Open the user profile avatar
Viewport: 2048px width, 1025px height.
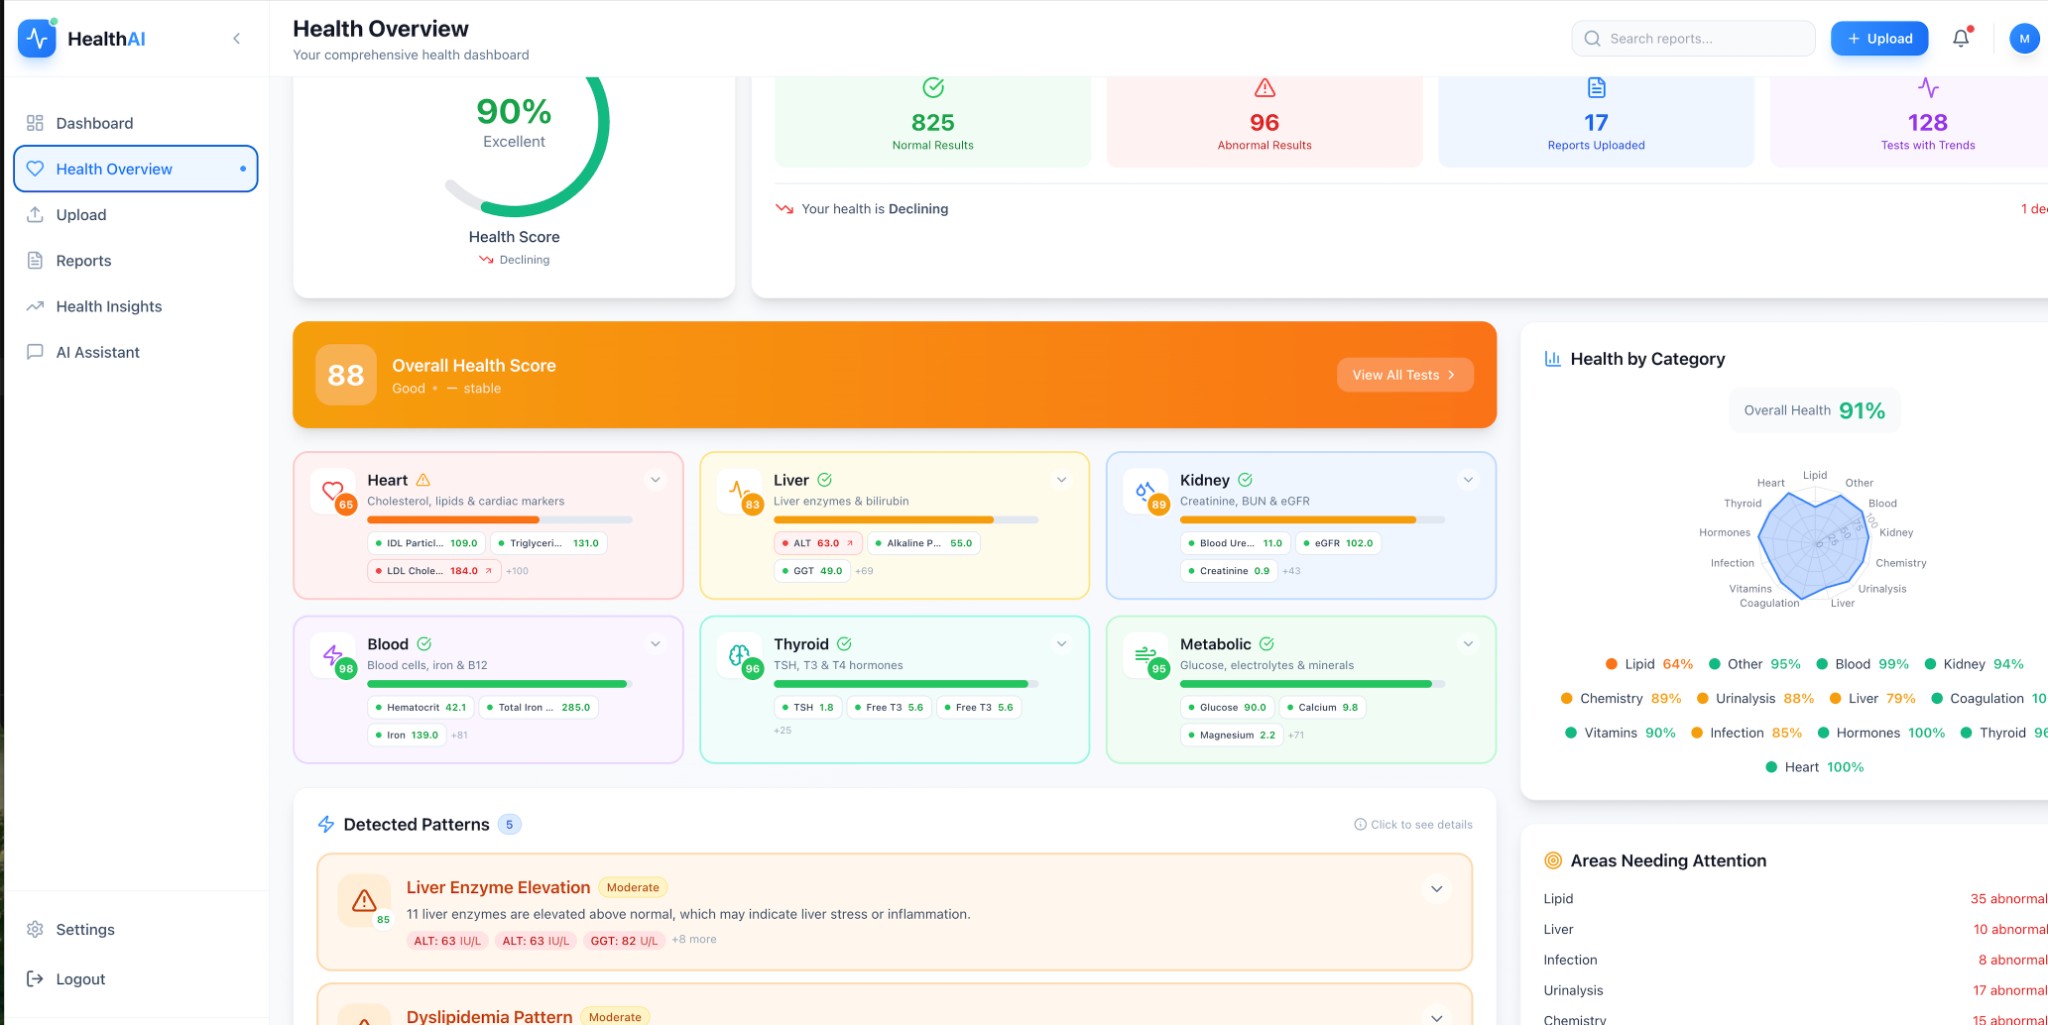click(x=2023, y=38)
